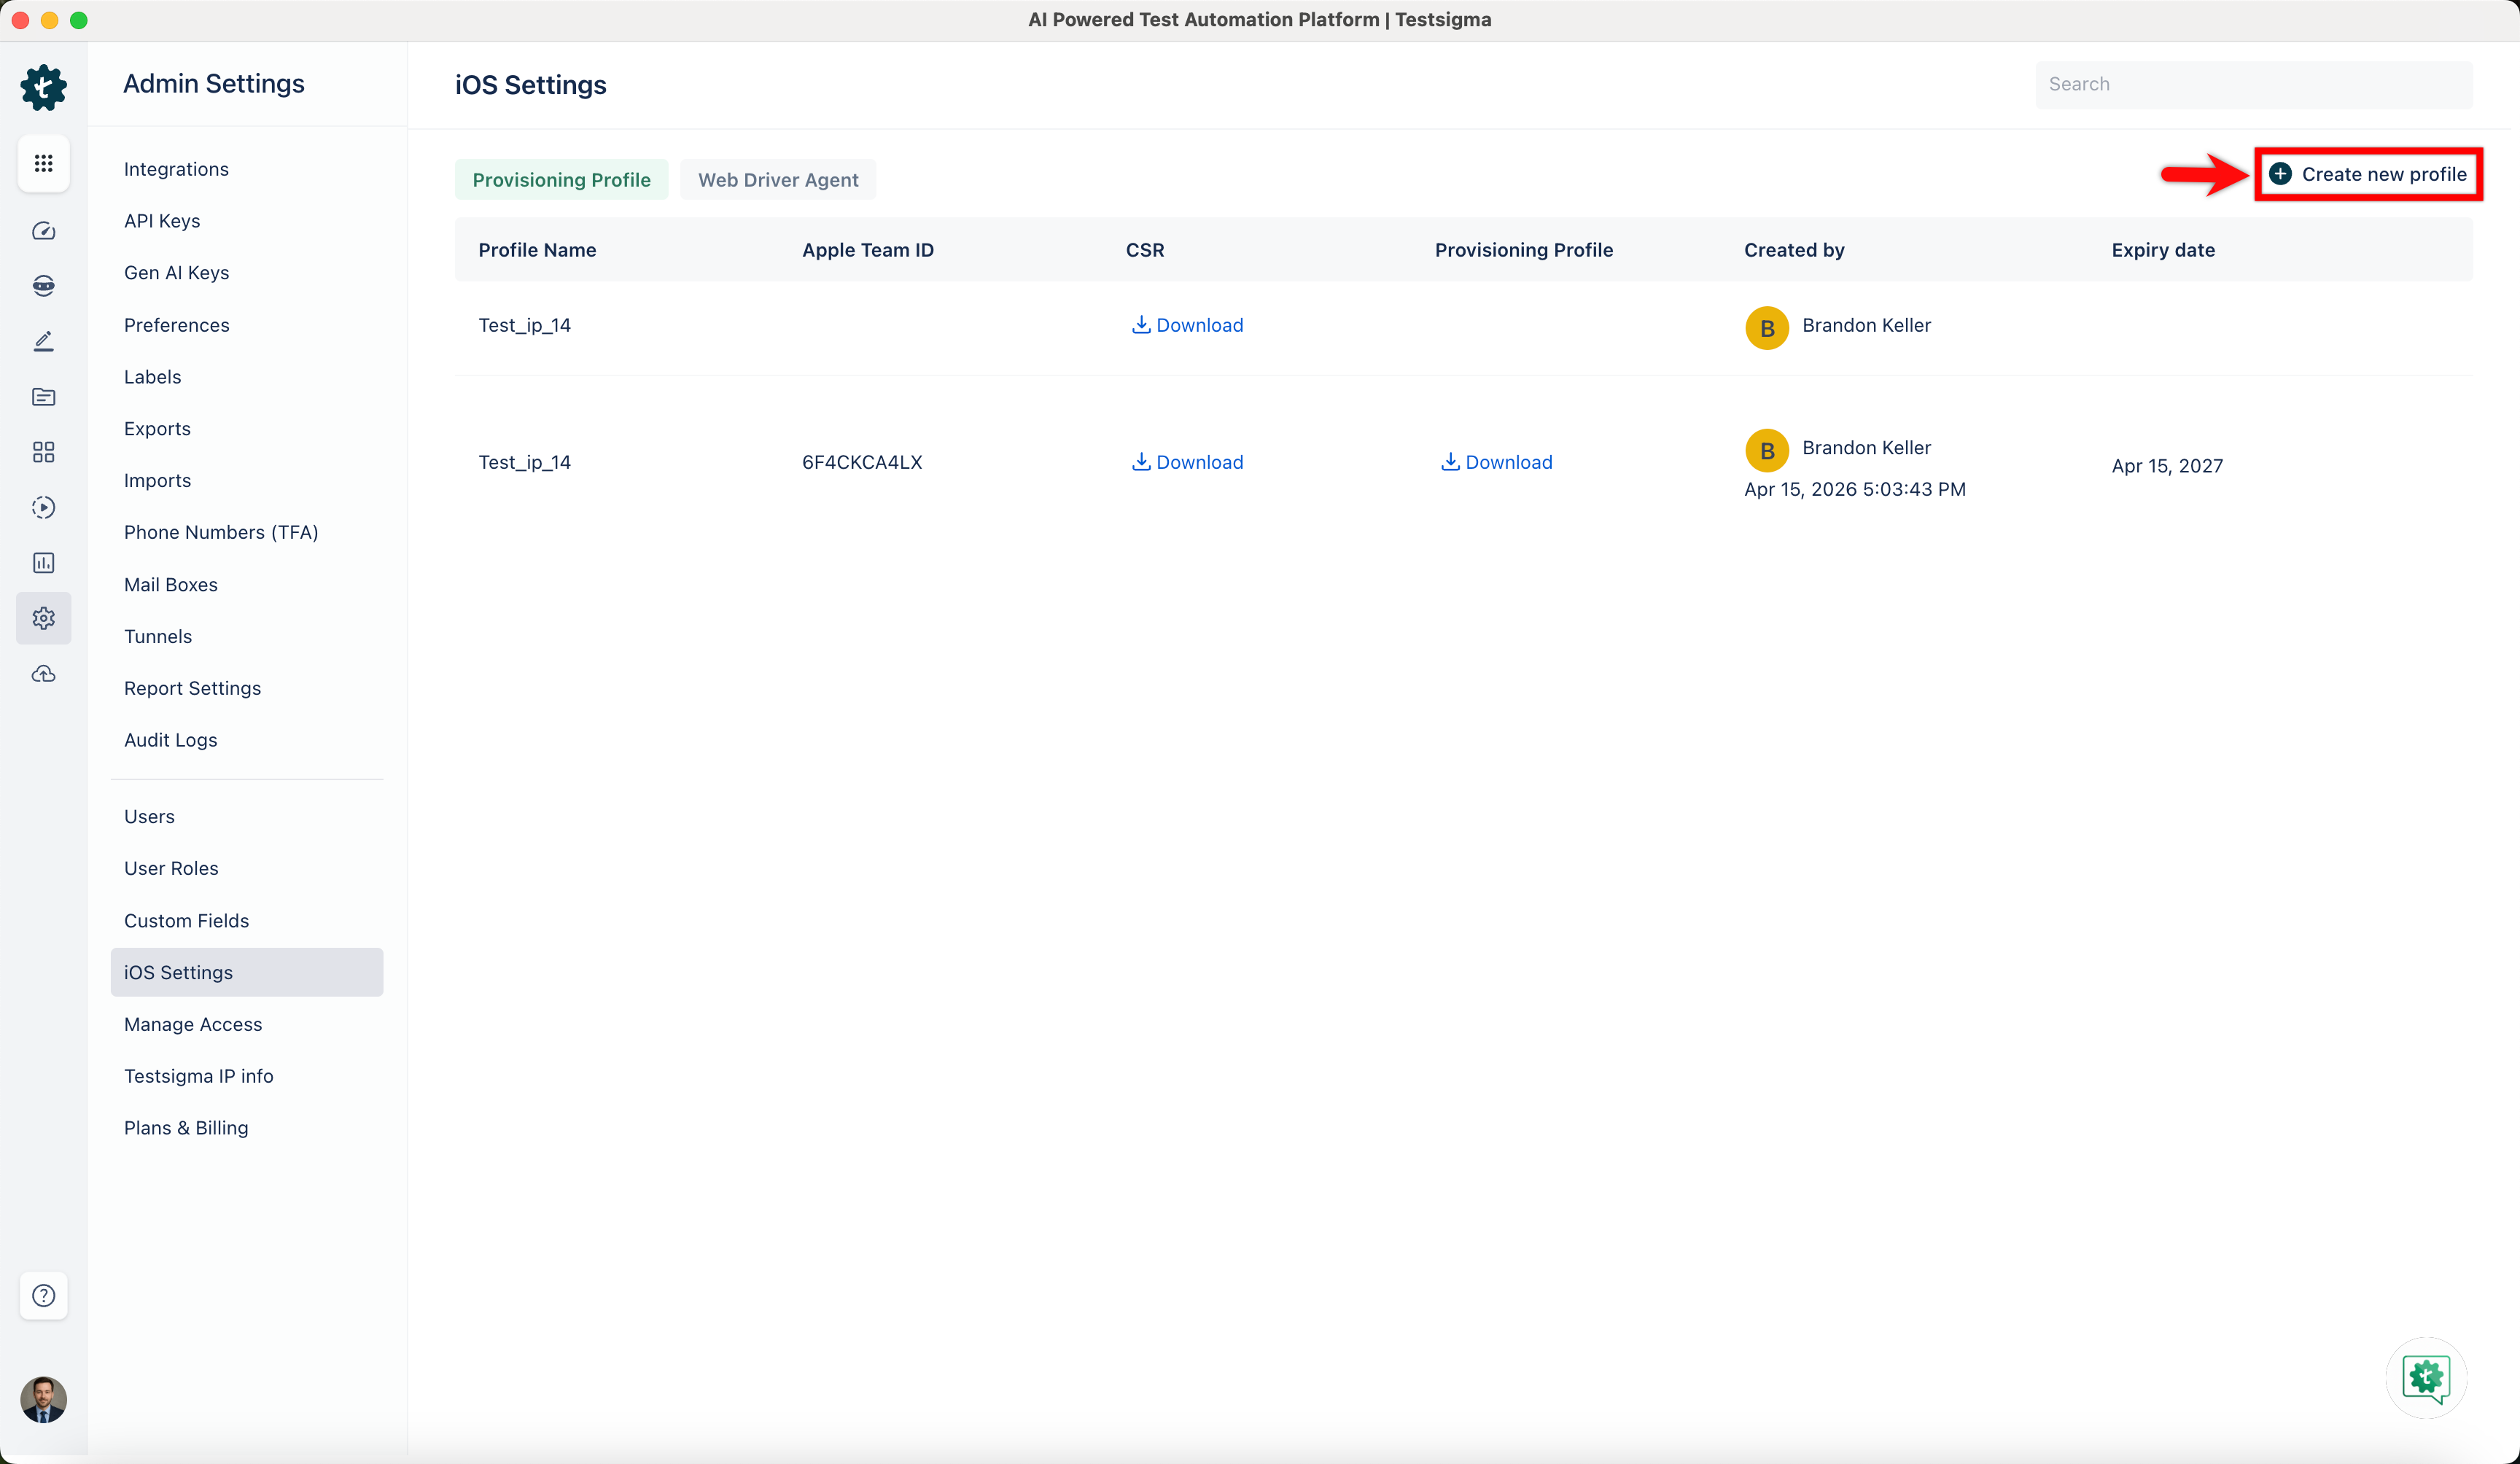This screenshot has height=1464, width=2520.
Task: Click the Profile Name column header
Action: click(x=537, y=250)
